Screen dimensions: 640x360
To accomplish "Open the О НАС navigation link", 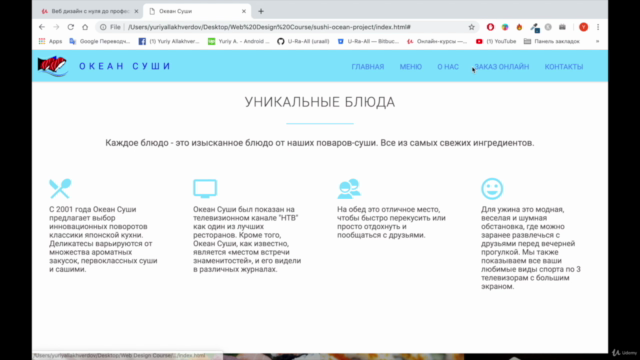I will pos(448,67).
